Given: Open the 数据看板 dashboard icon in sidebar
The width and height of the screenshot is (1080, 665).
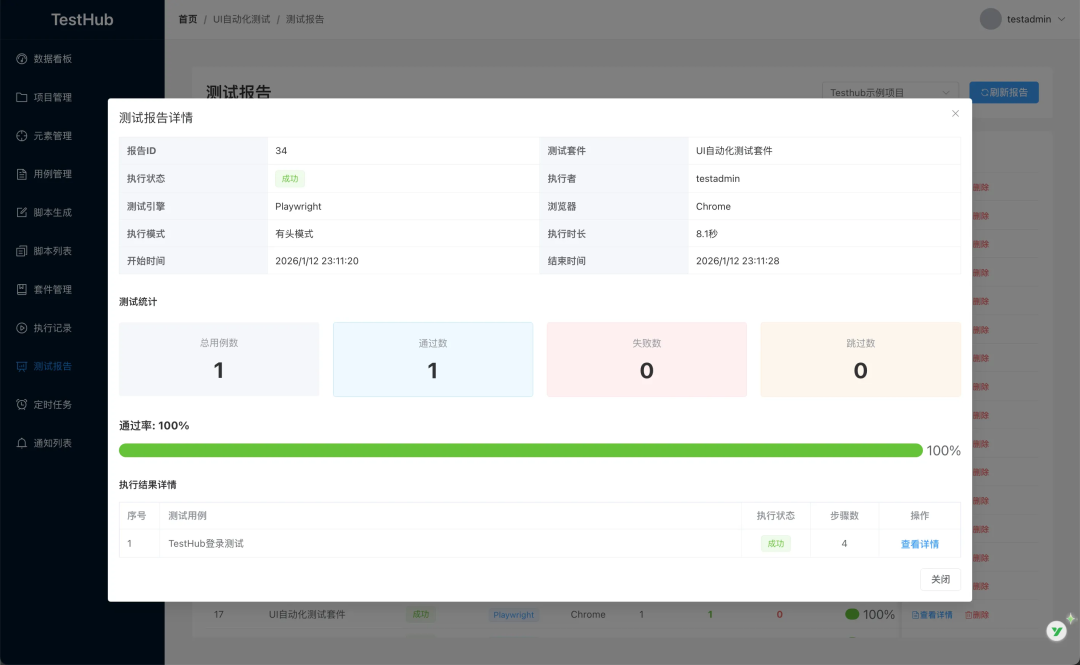Looking at the screenshot, I should click(21, 59).
